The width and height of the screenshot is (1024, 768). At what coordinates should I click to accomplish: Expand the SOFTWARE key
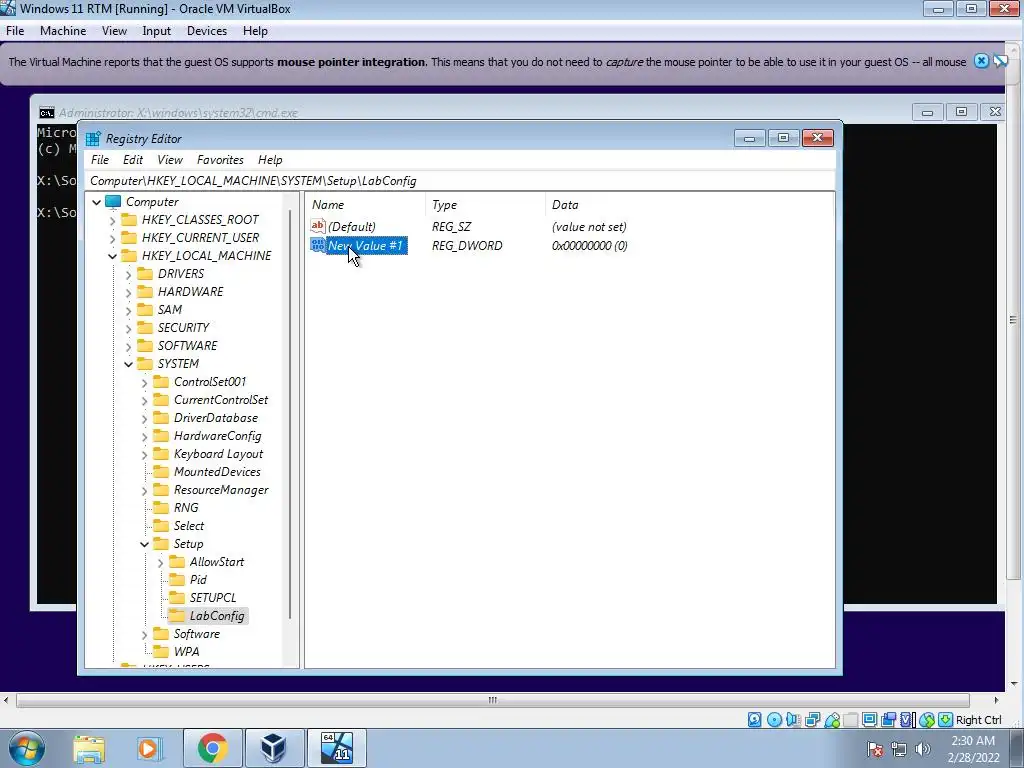129,346
